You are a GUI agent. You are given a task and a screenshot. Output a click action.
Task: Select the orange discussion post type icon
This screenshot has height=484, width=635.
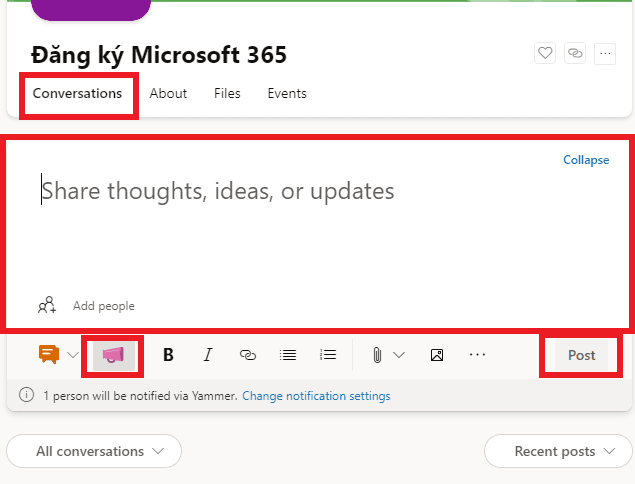coord(49,354)
